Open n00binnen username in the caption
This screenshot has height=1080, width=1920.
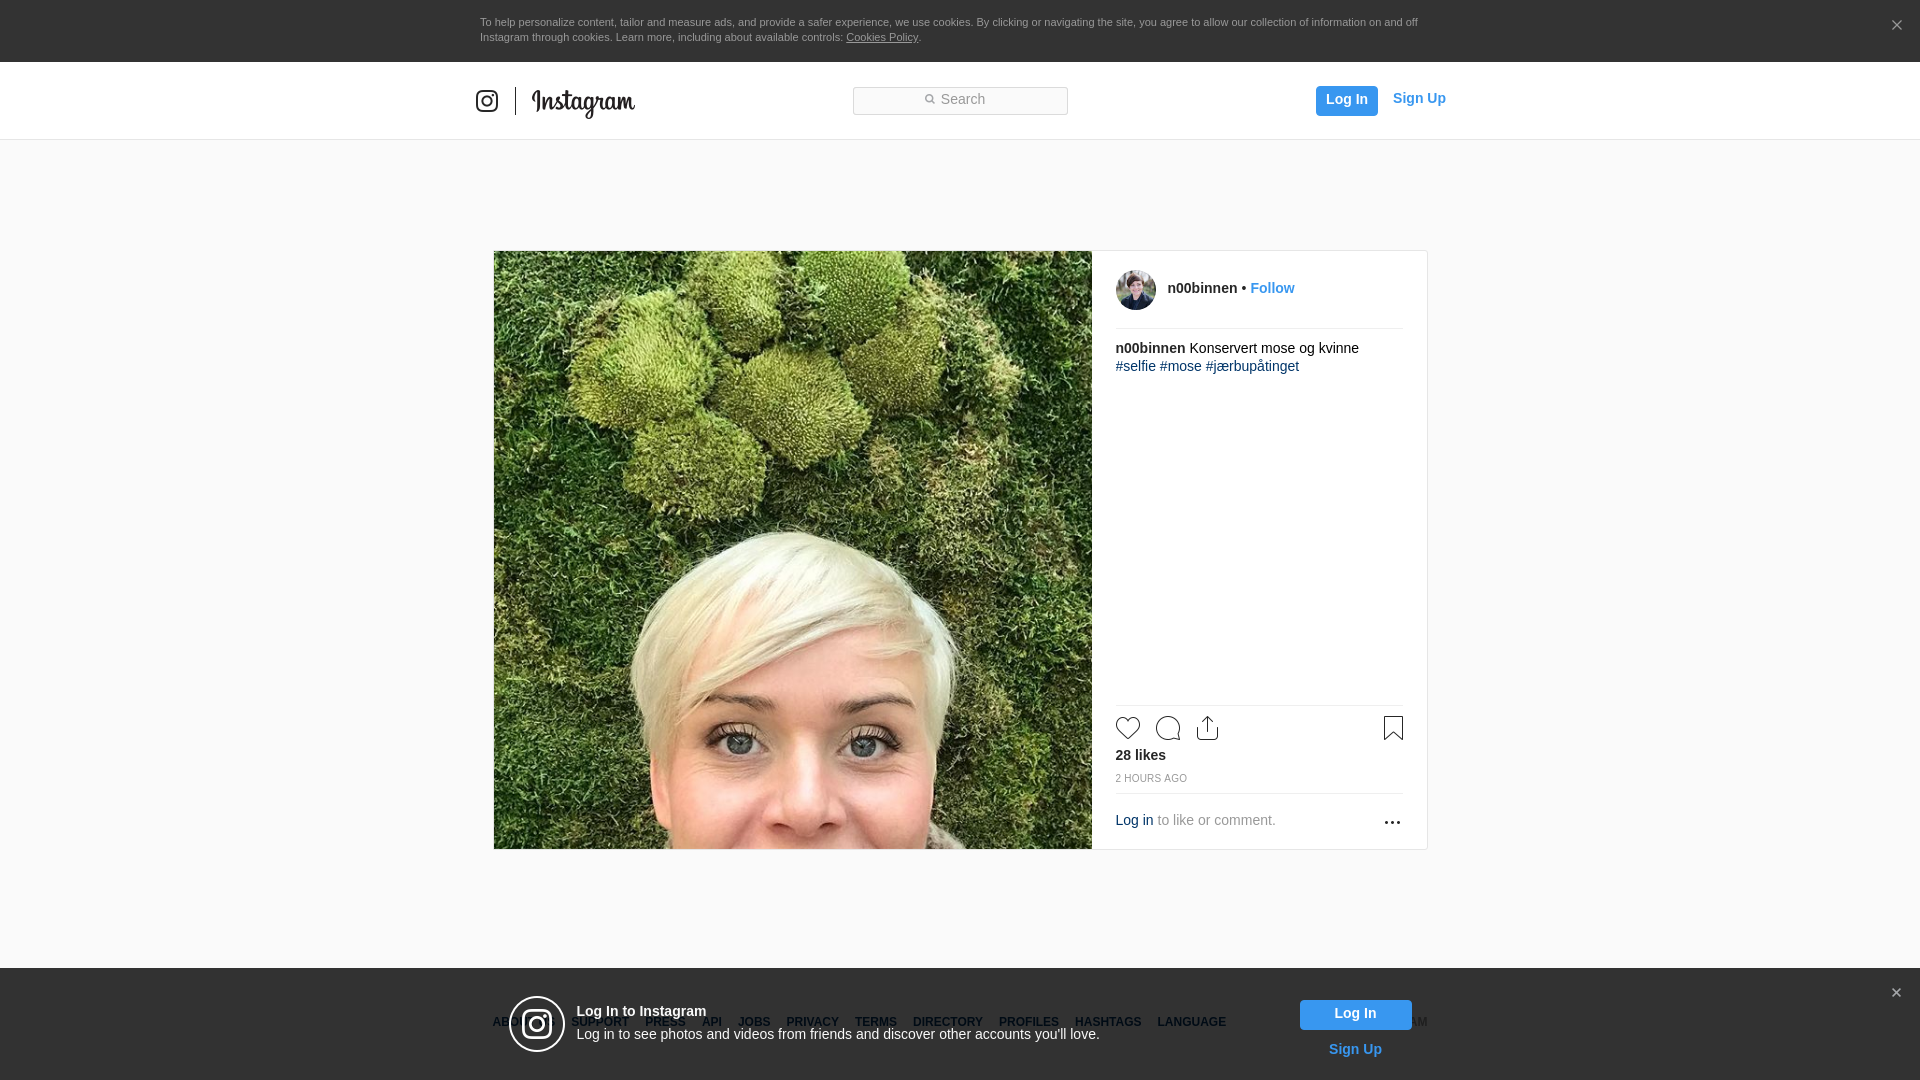tap(1150, 348)
